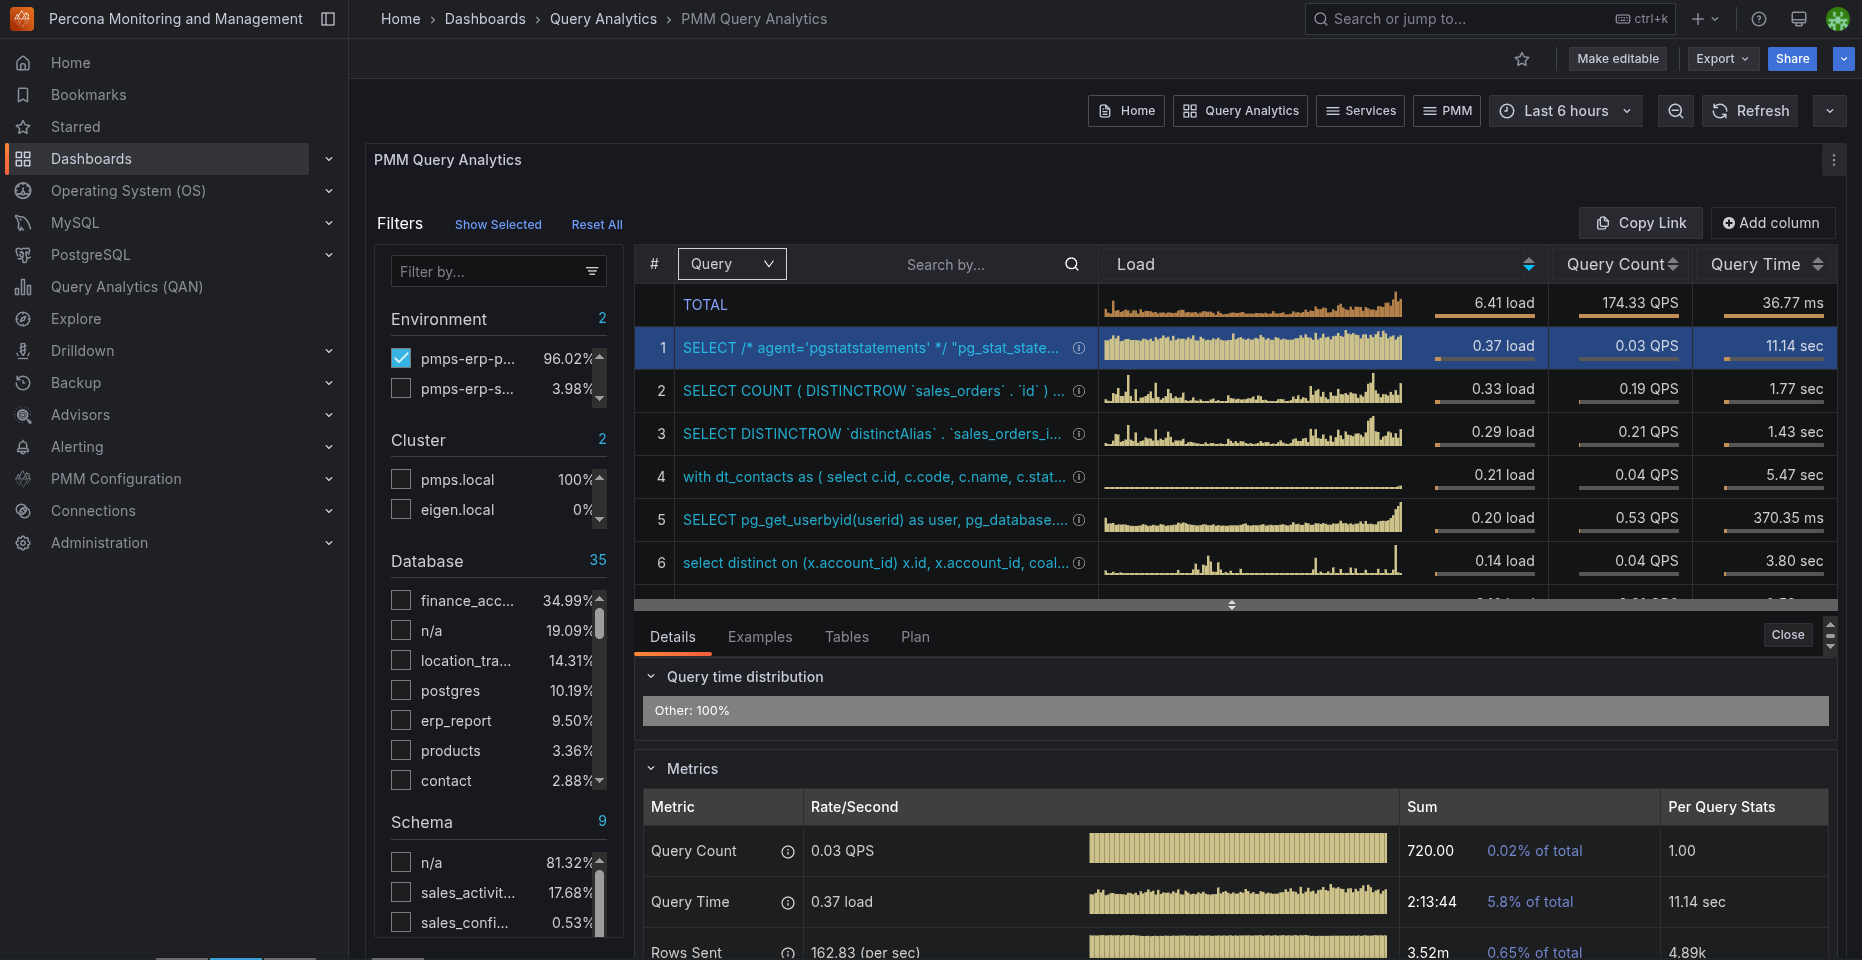Open Dashboards breadcrumb
This screenshot has width=1862, height=960.
(485, 19)
